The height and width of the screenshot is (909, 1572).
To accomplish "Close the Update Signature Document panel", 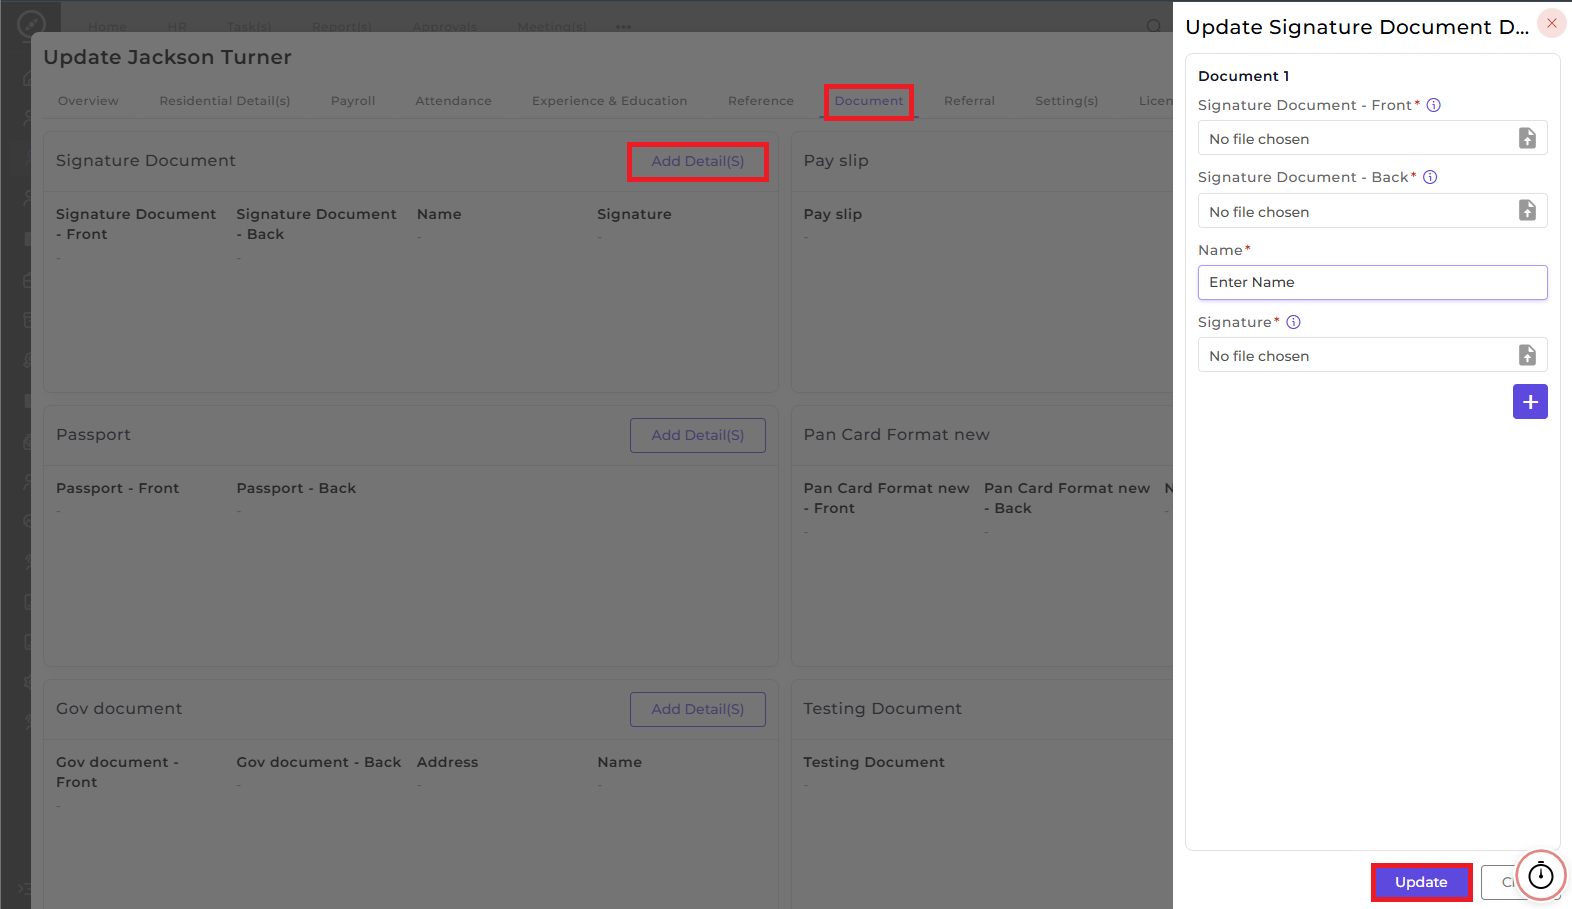I will tap(1552, 23).
